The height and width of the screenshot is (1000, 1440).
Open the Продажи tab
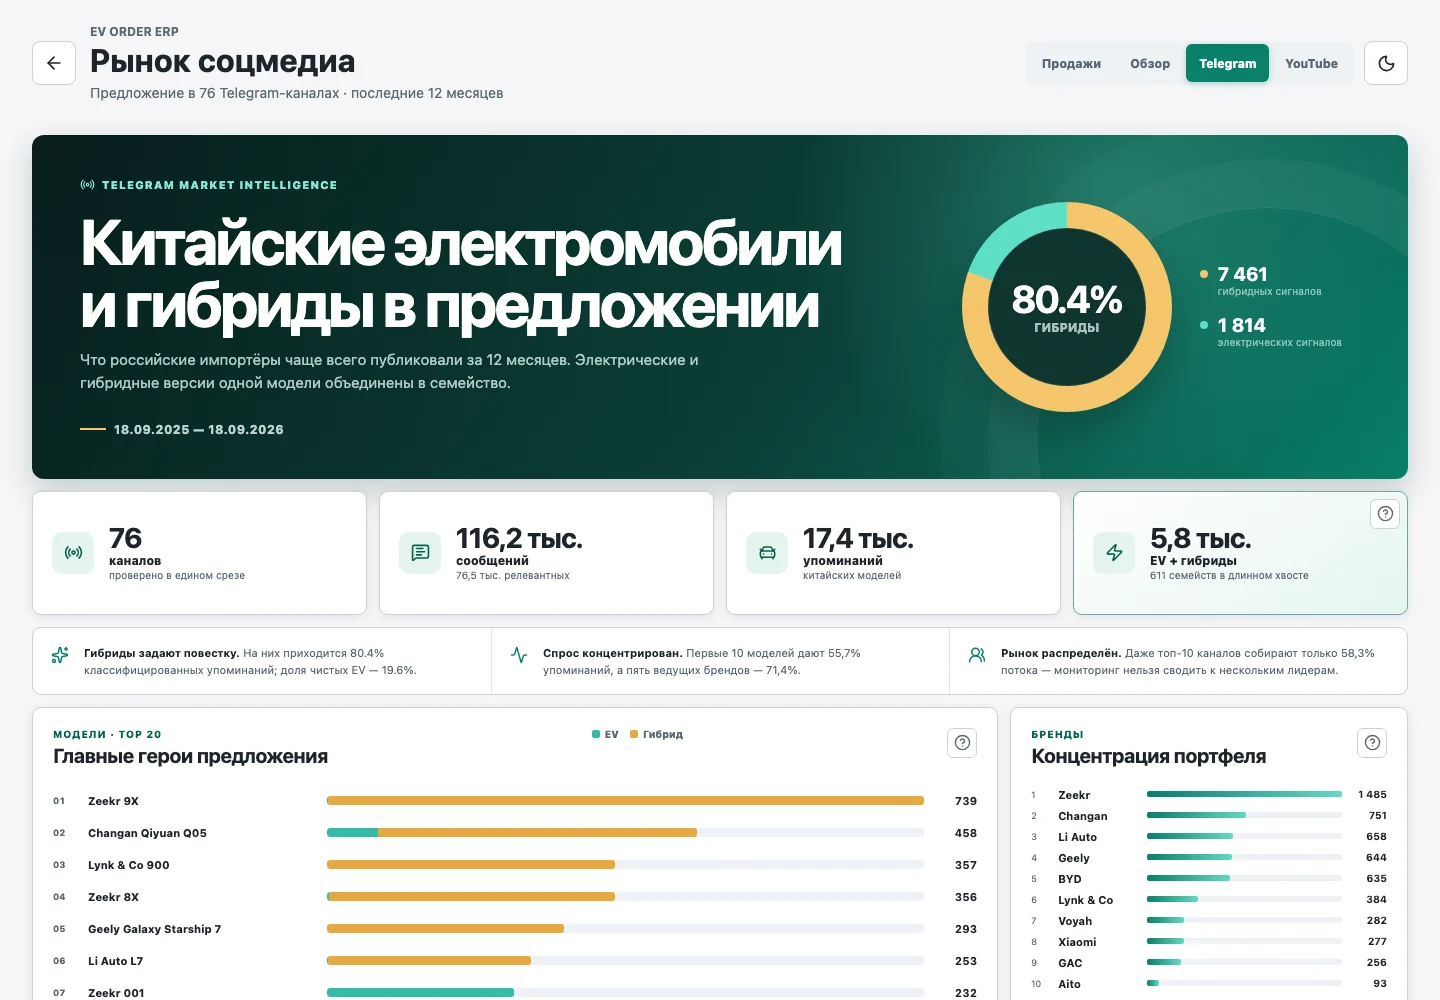coord(1071,63)
